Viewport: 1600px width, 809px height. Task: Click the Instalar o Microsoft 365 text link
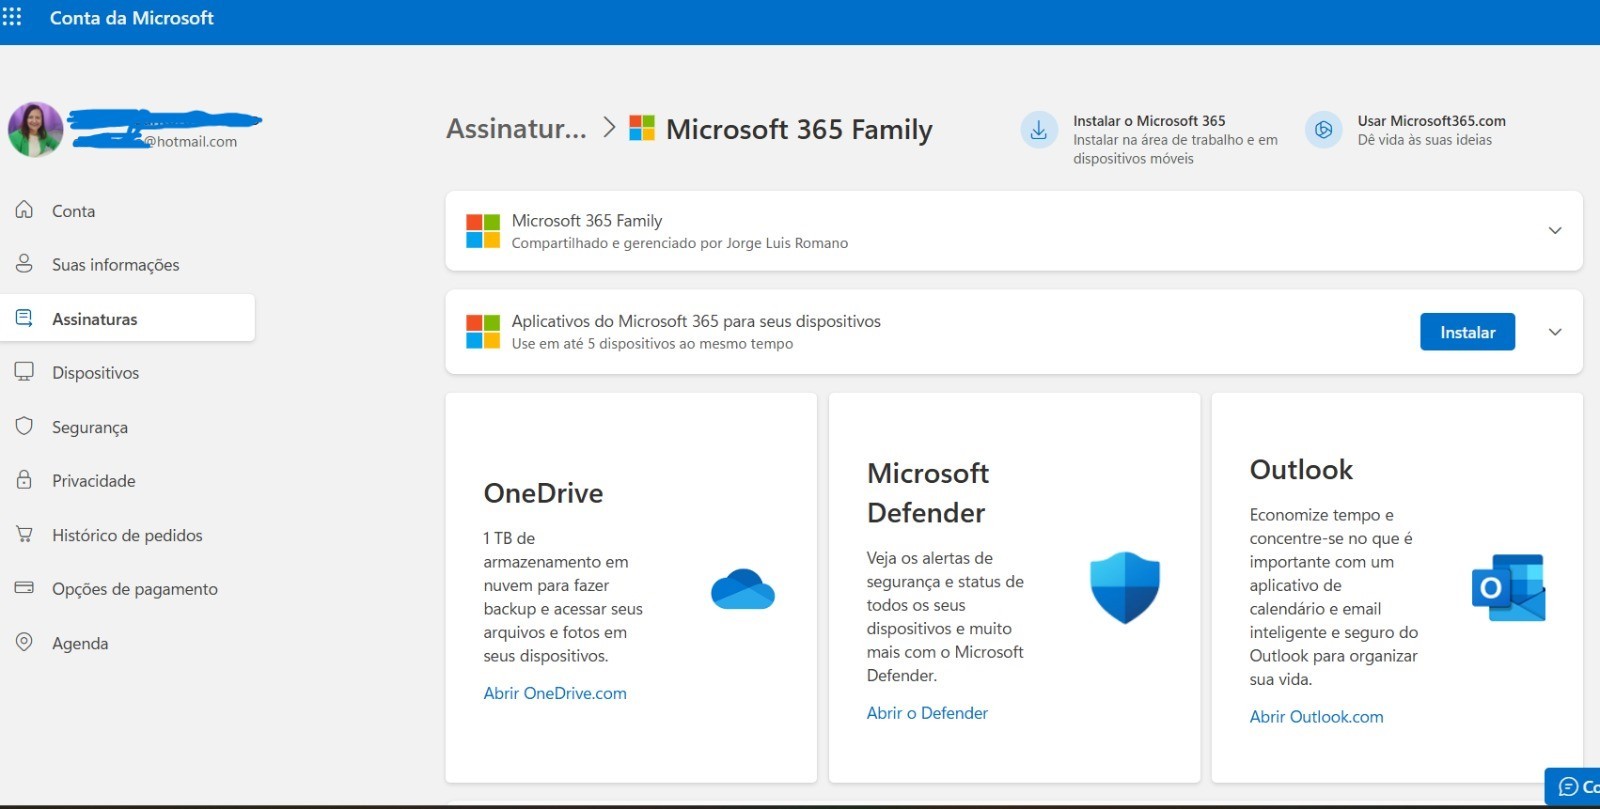click(x=1149, y=121)
